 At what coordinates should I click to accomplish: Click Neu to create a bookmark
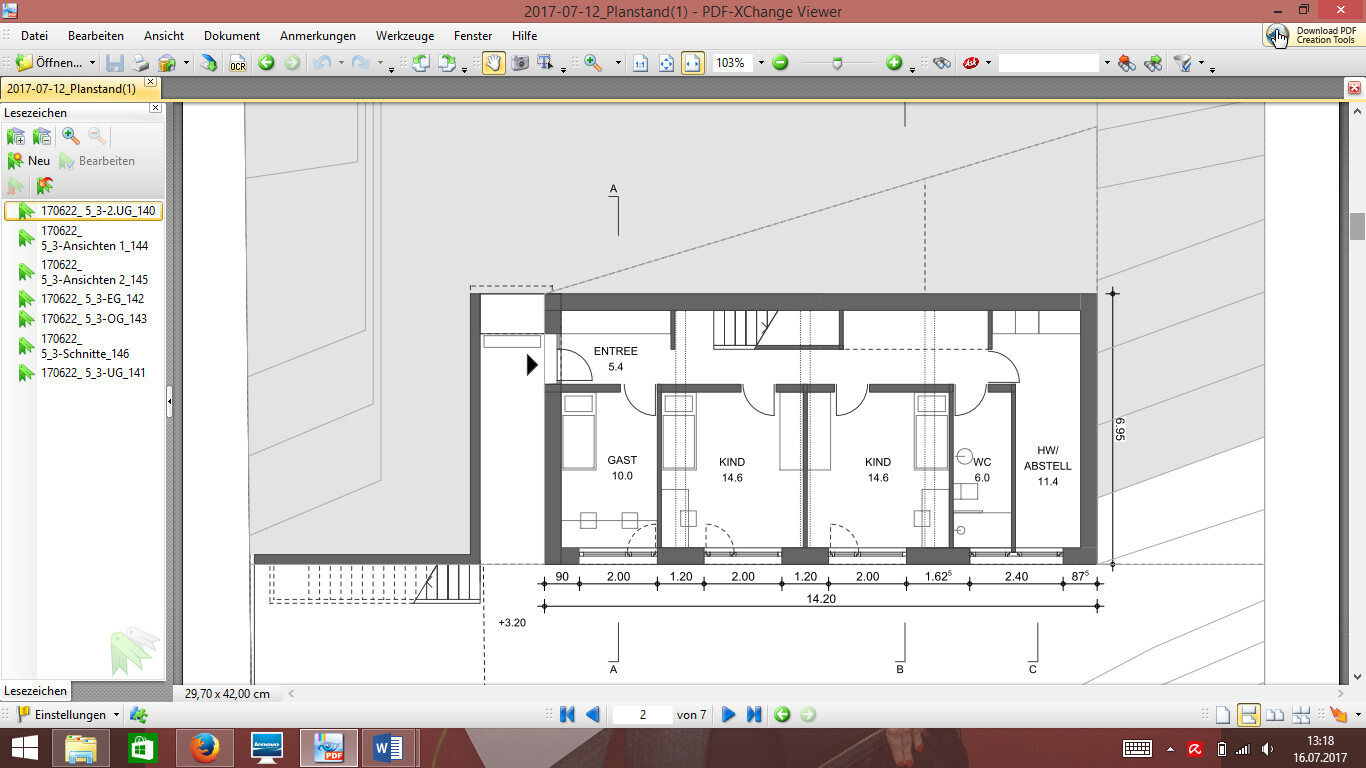coord(29,161)
